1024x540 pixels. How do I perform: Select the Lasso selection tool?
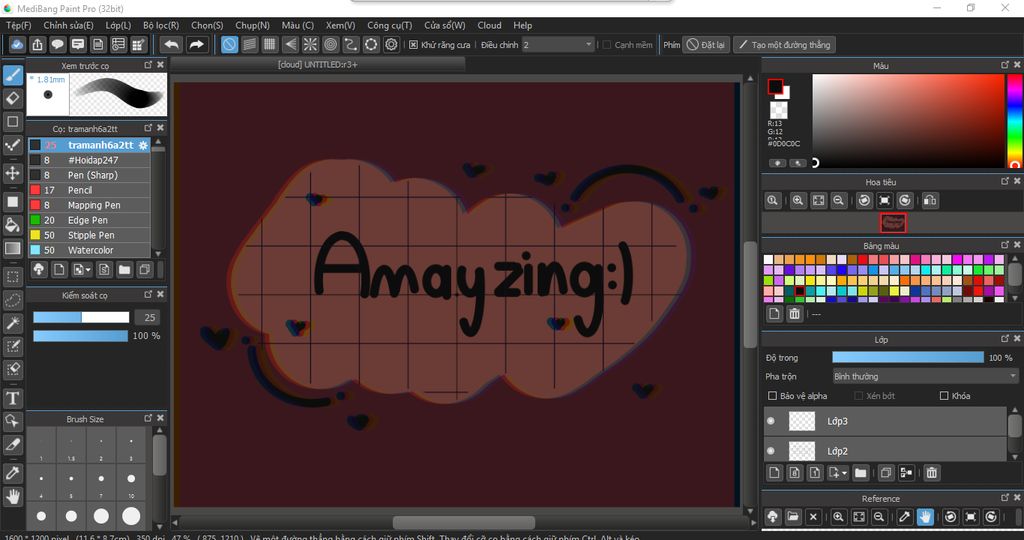[x=12, y=300]
